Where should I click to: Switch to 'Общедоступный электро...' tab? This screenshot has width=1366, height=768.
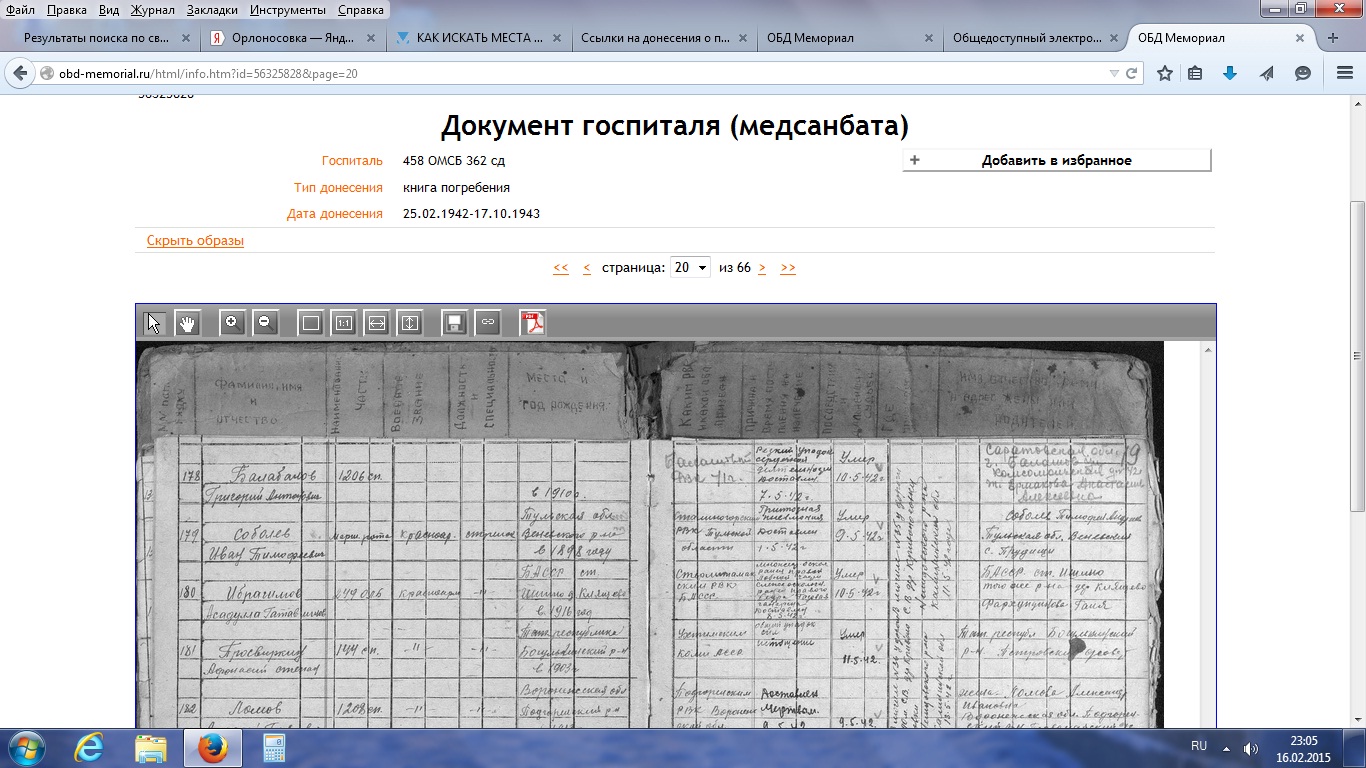coord(1034,38)
